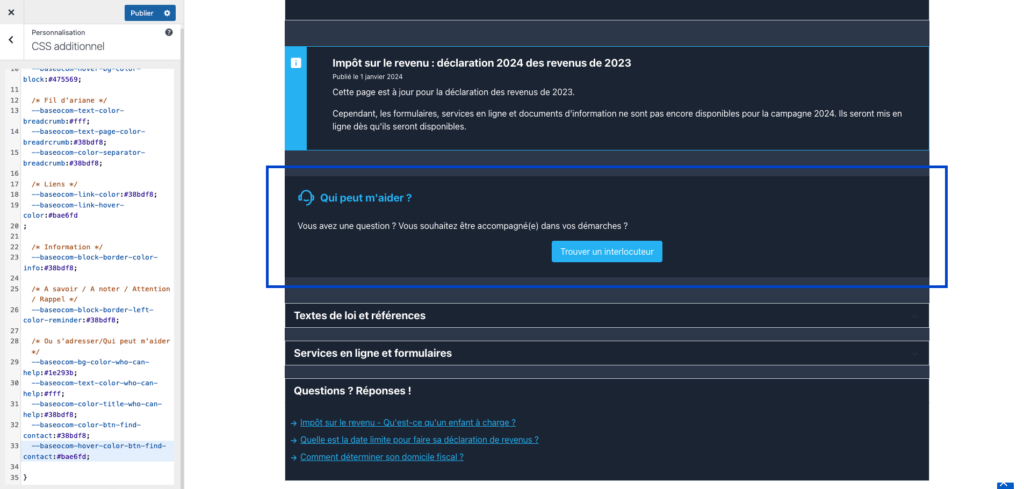
Task: Open link Comment déterminer son domicile fiscal
Action: click(381, 457)
